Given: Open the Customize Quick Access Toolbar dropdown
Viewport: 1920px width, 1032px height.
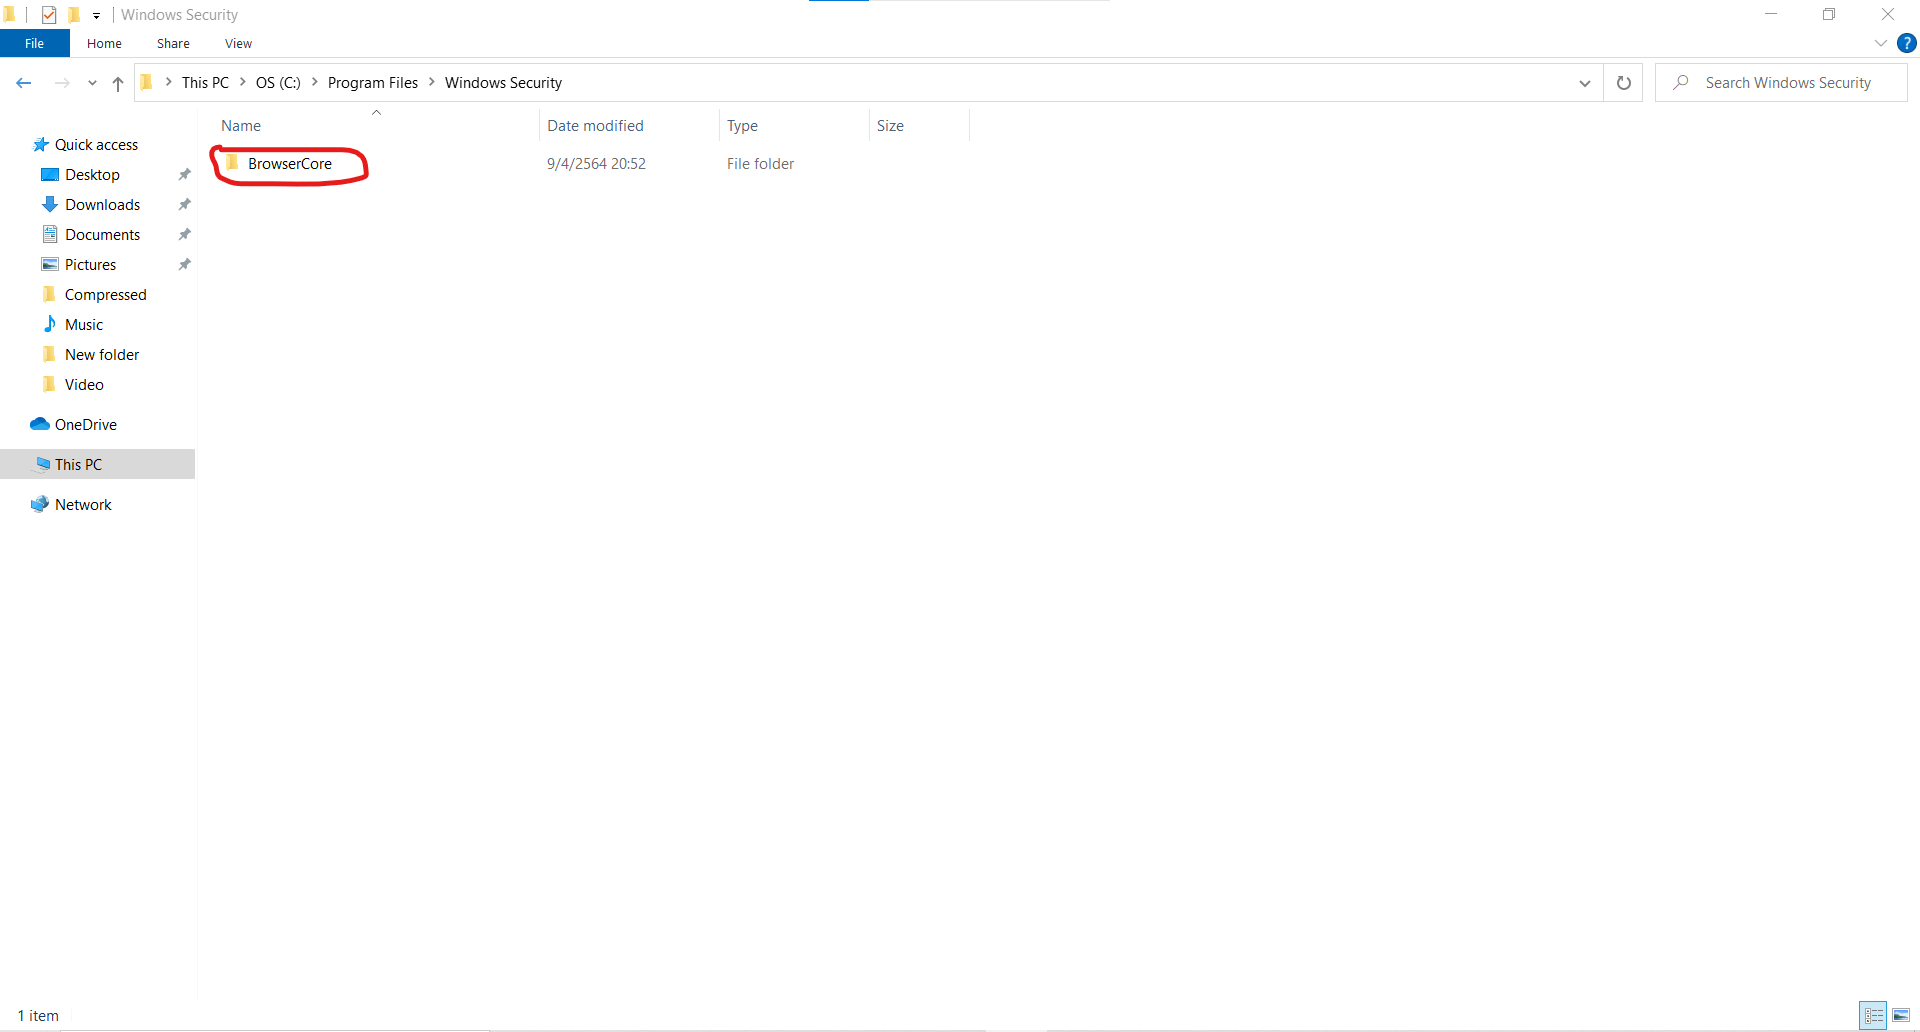Looking at the screenshot, I should (96, 16).
